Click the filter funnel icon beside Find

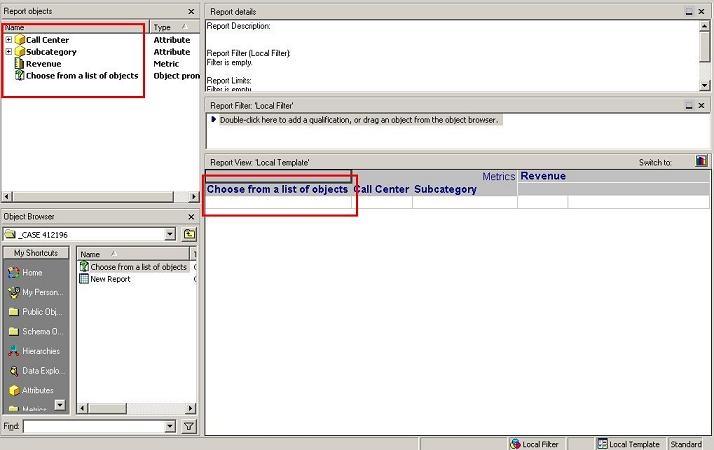pos(188,427)
